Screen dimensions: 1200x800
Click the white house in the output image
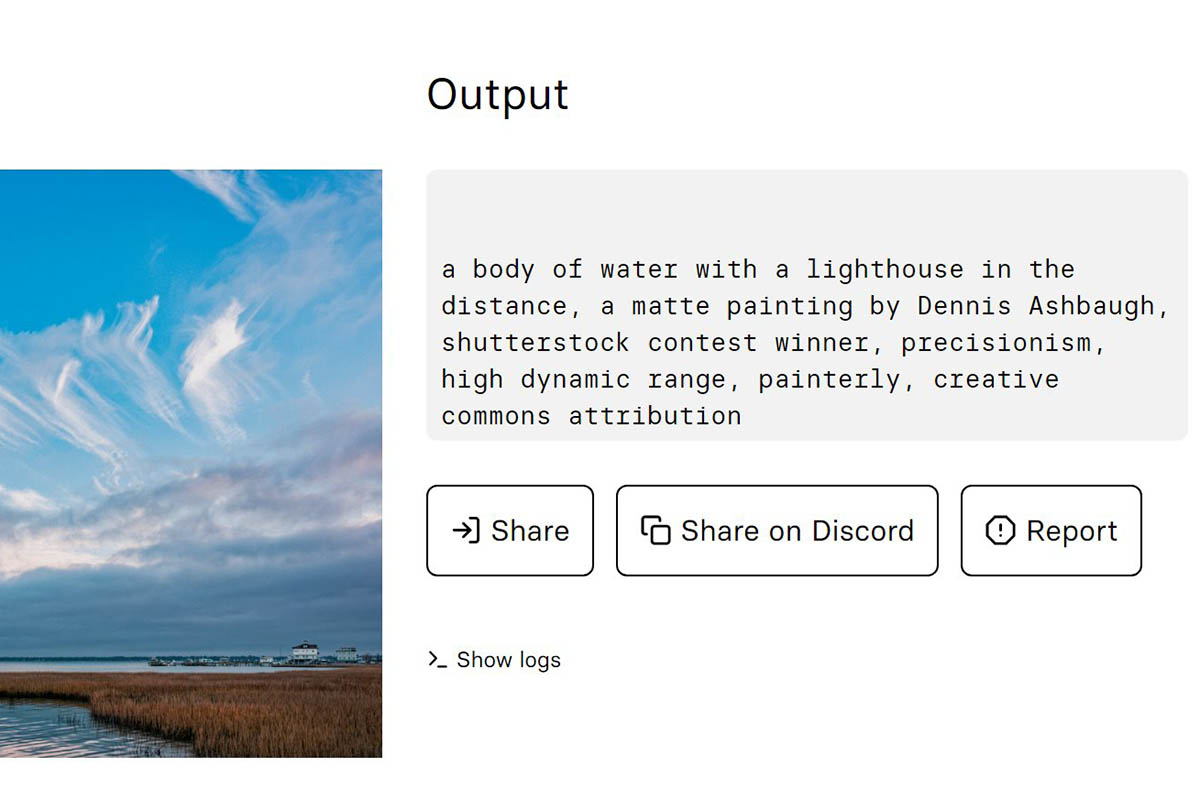point(304,652)
